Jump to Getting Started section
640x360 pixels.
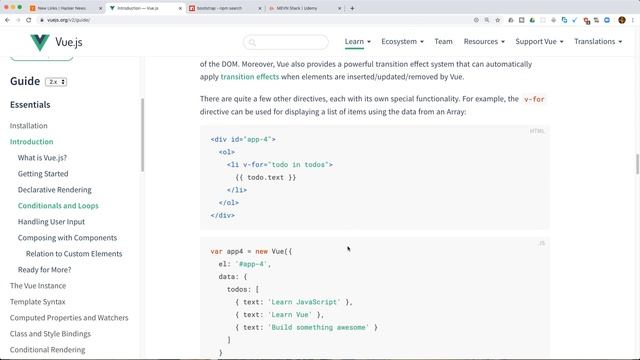43,173
